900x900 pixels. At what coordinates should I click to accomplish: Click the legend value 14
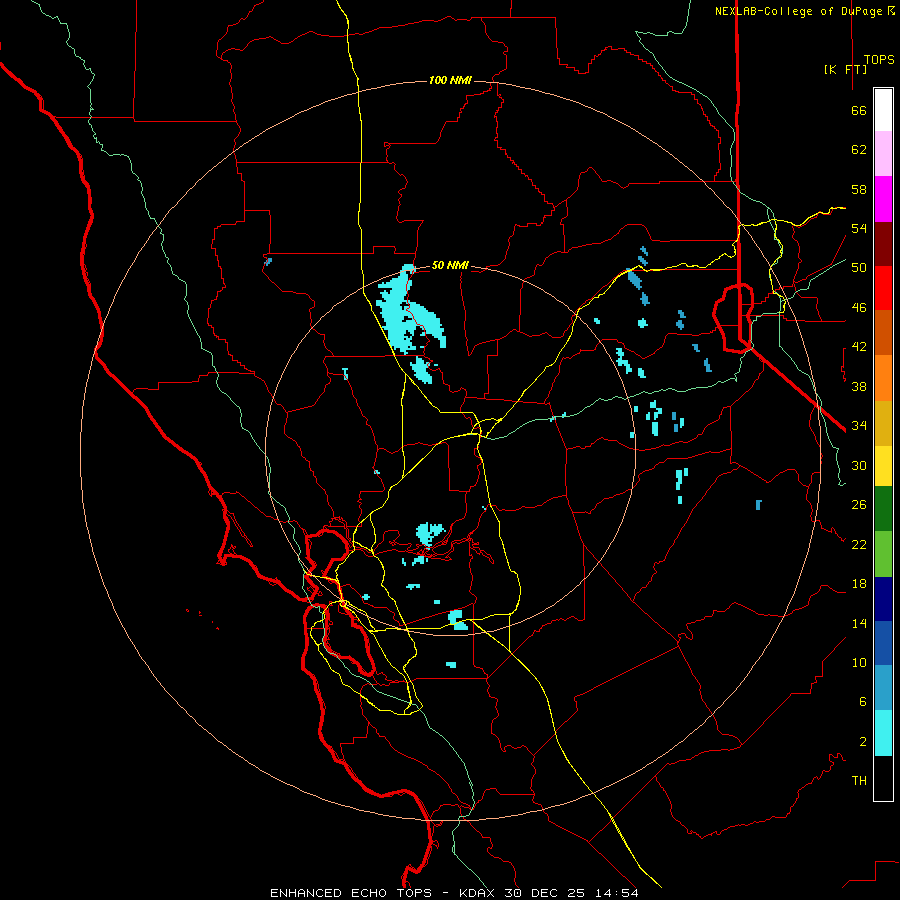click(859, 623)
